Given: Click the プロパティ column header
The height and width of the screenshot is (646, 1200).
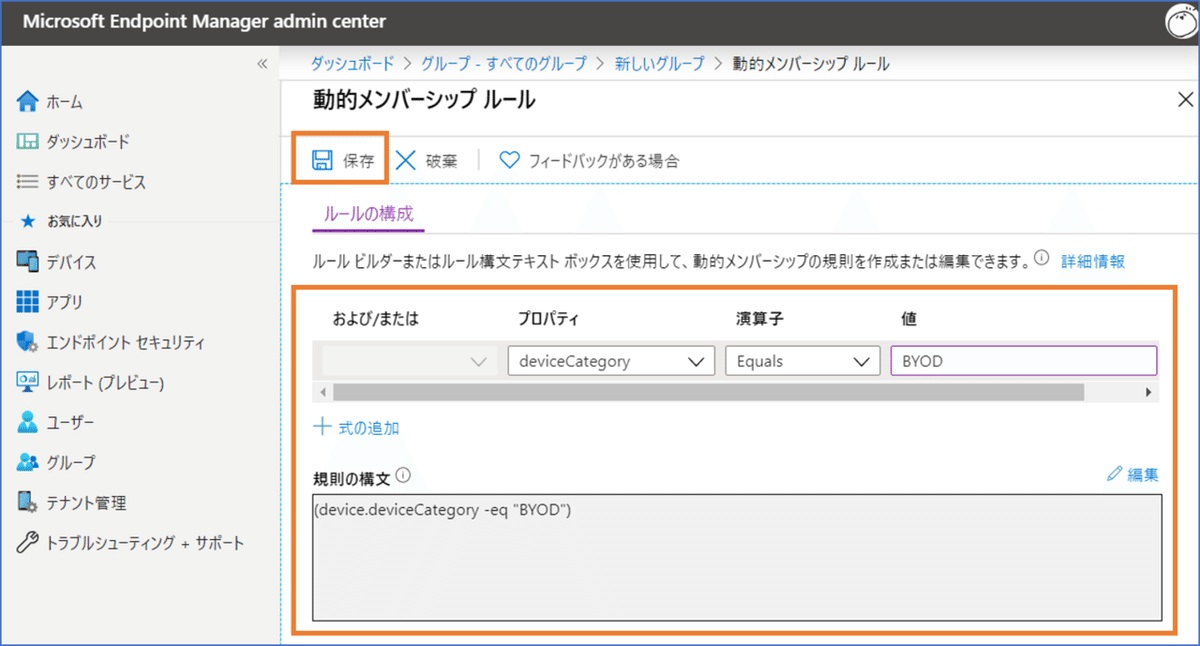Looking at the screenshot, I should click(x=546, y=318).
